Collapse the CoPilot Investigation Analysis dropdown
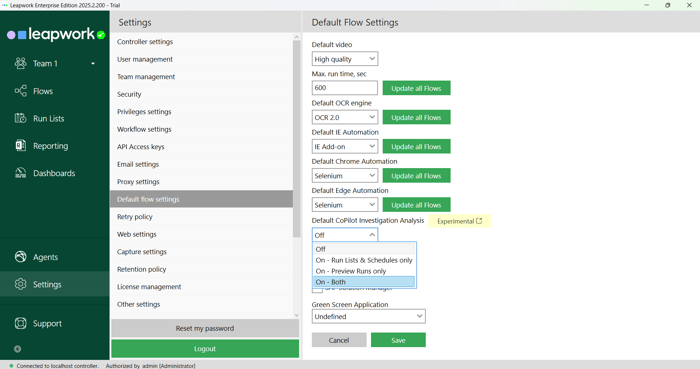 pos(345,235)
